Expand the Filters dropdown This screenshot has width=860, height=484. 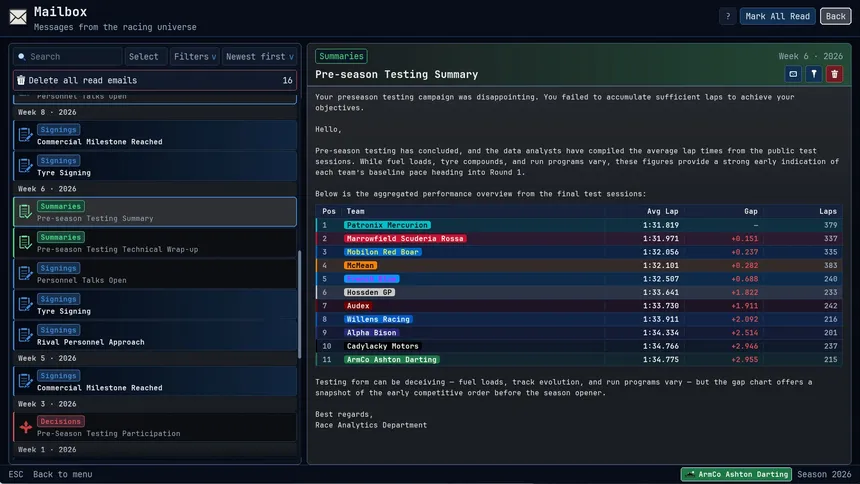pos(195,57)
